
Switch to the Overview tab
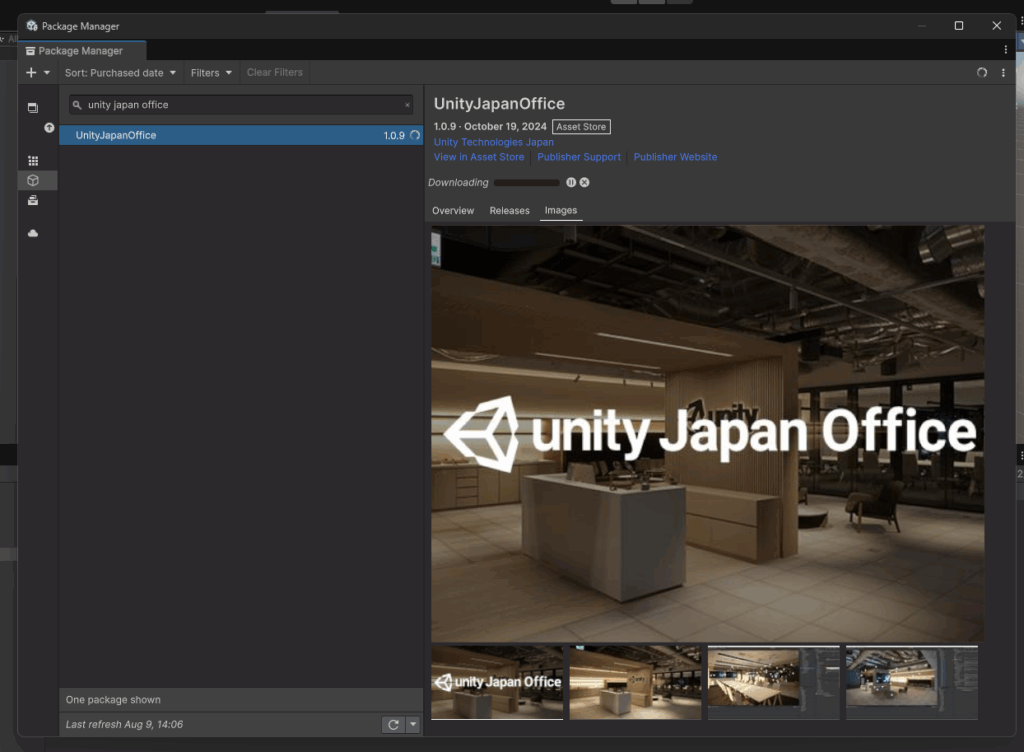453,211
